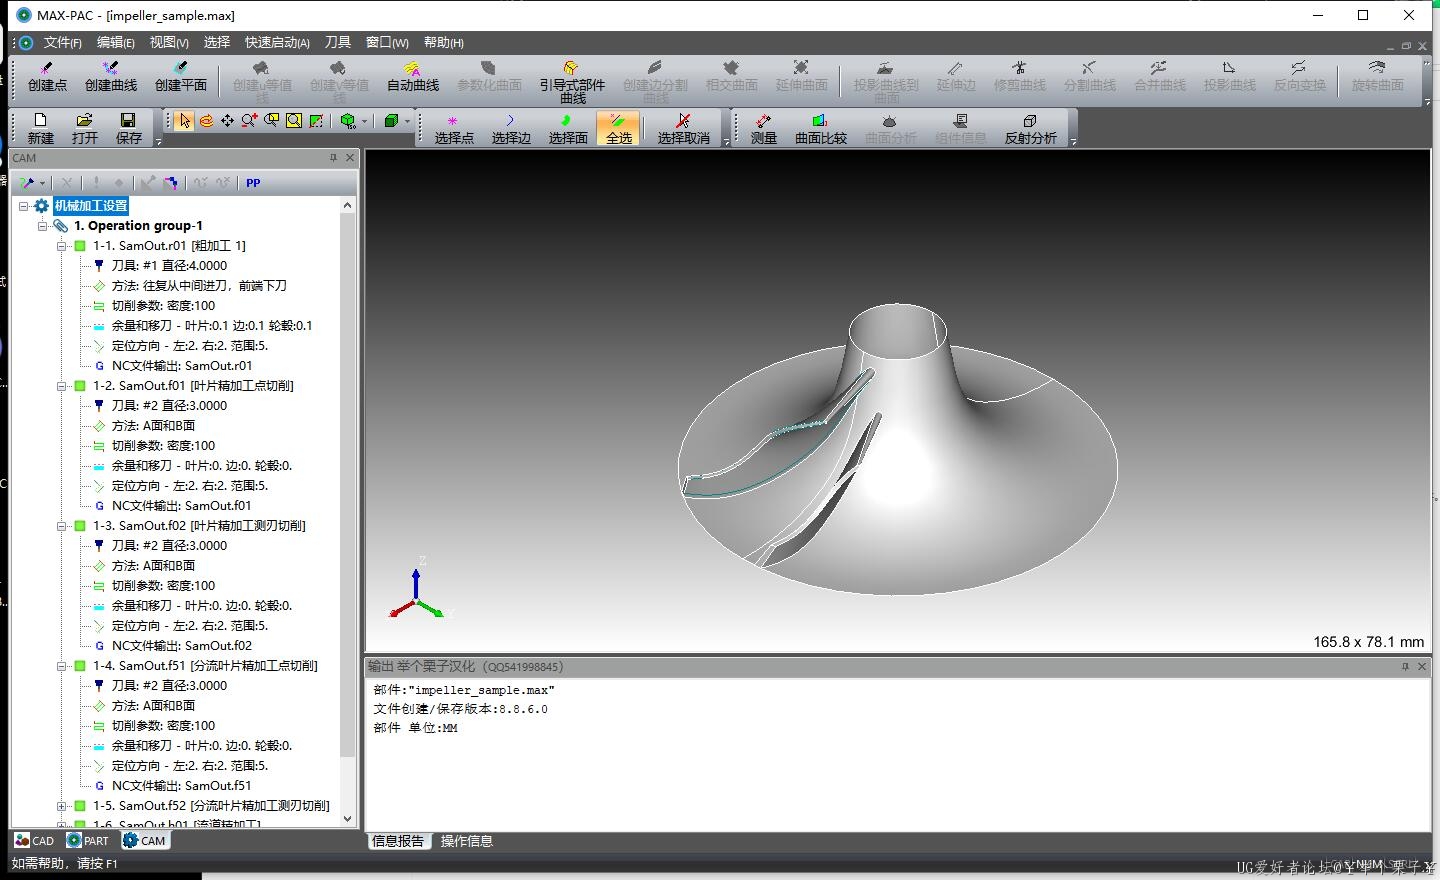Screen dimensions: 1440x880
Task: Click the blue PP post-processor icon
Action: [253, 183]
